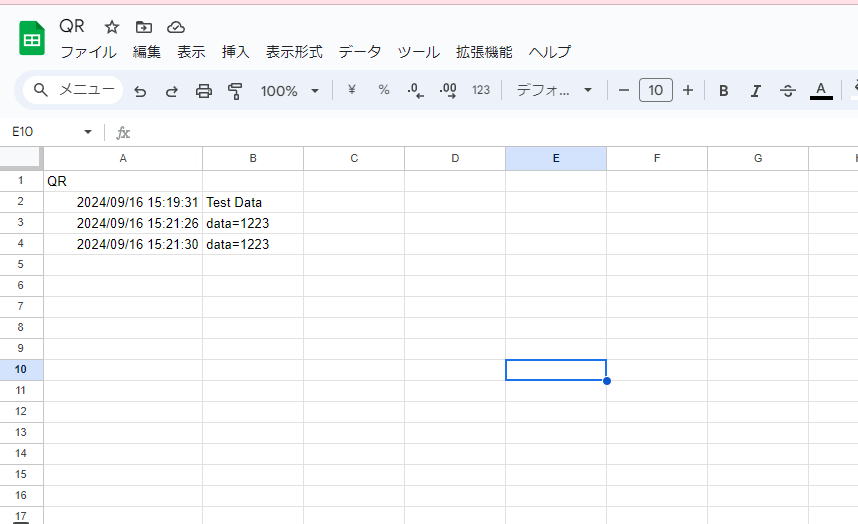Open the ファイル menu
Image resolution: width=858 pixels, height=524 pixels.
click(88, 52)
